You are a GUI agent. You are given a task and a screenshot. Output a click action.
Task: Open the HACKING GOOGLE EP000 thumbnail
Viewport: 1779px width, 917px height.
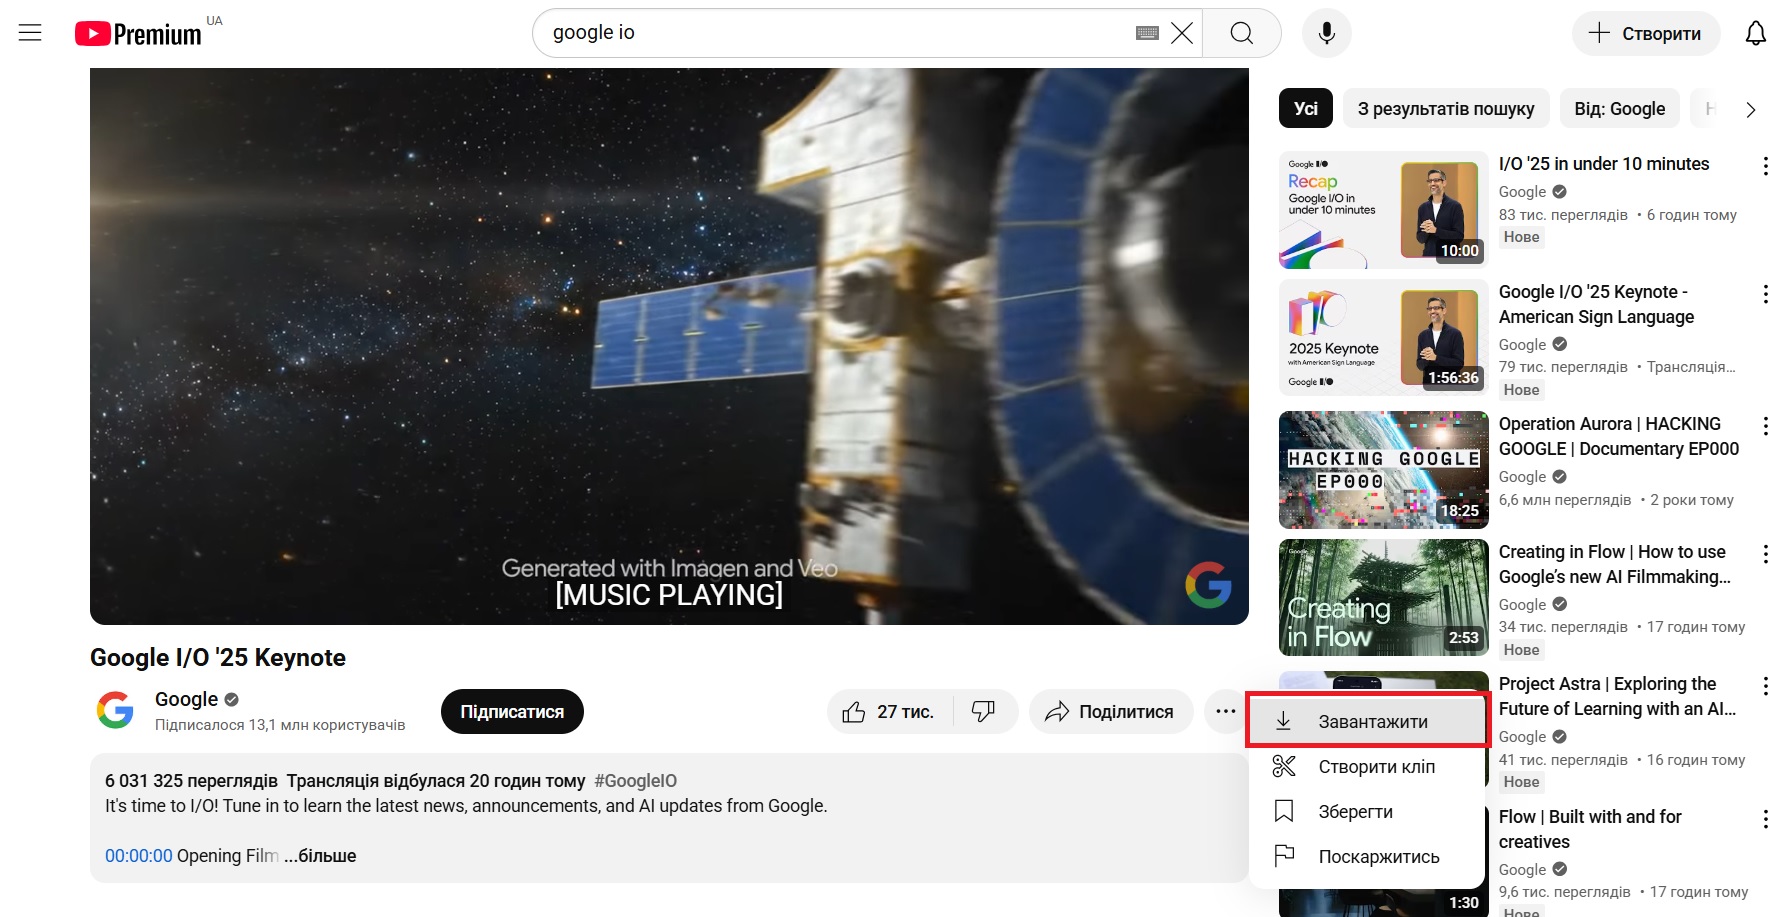1384,470
